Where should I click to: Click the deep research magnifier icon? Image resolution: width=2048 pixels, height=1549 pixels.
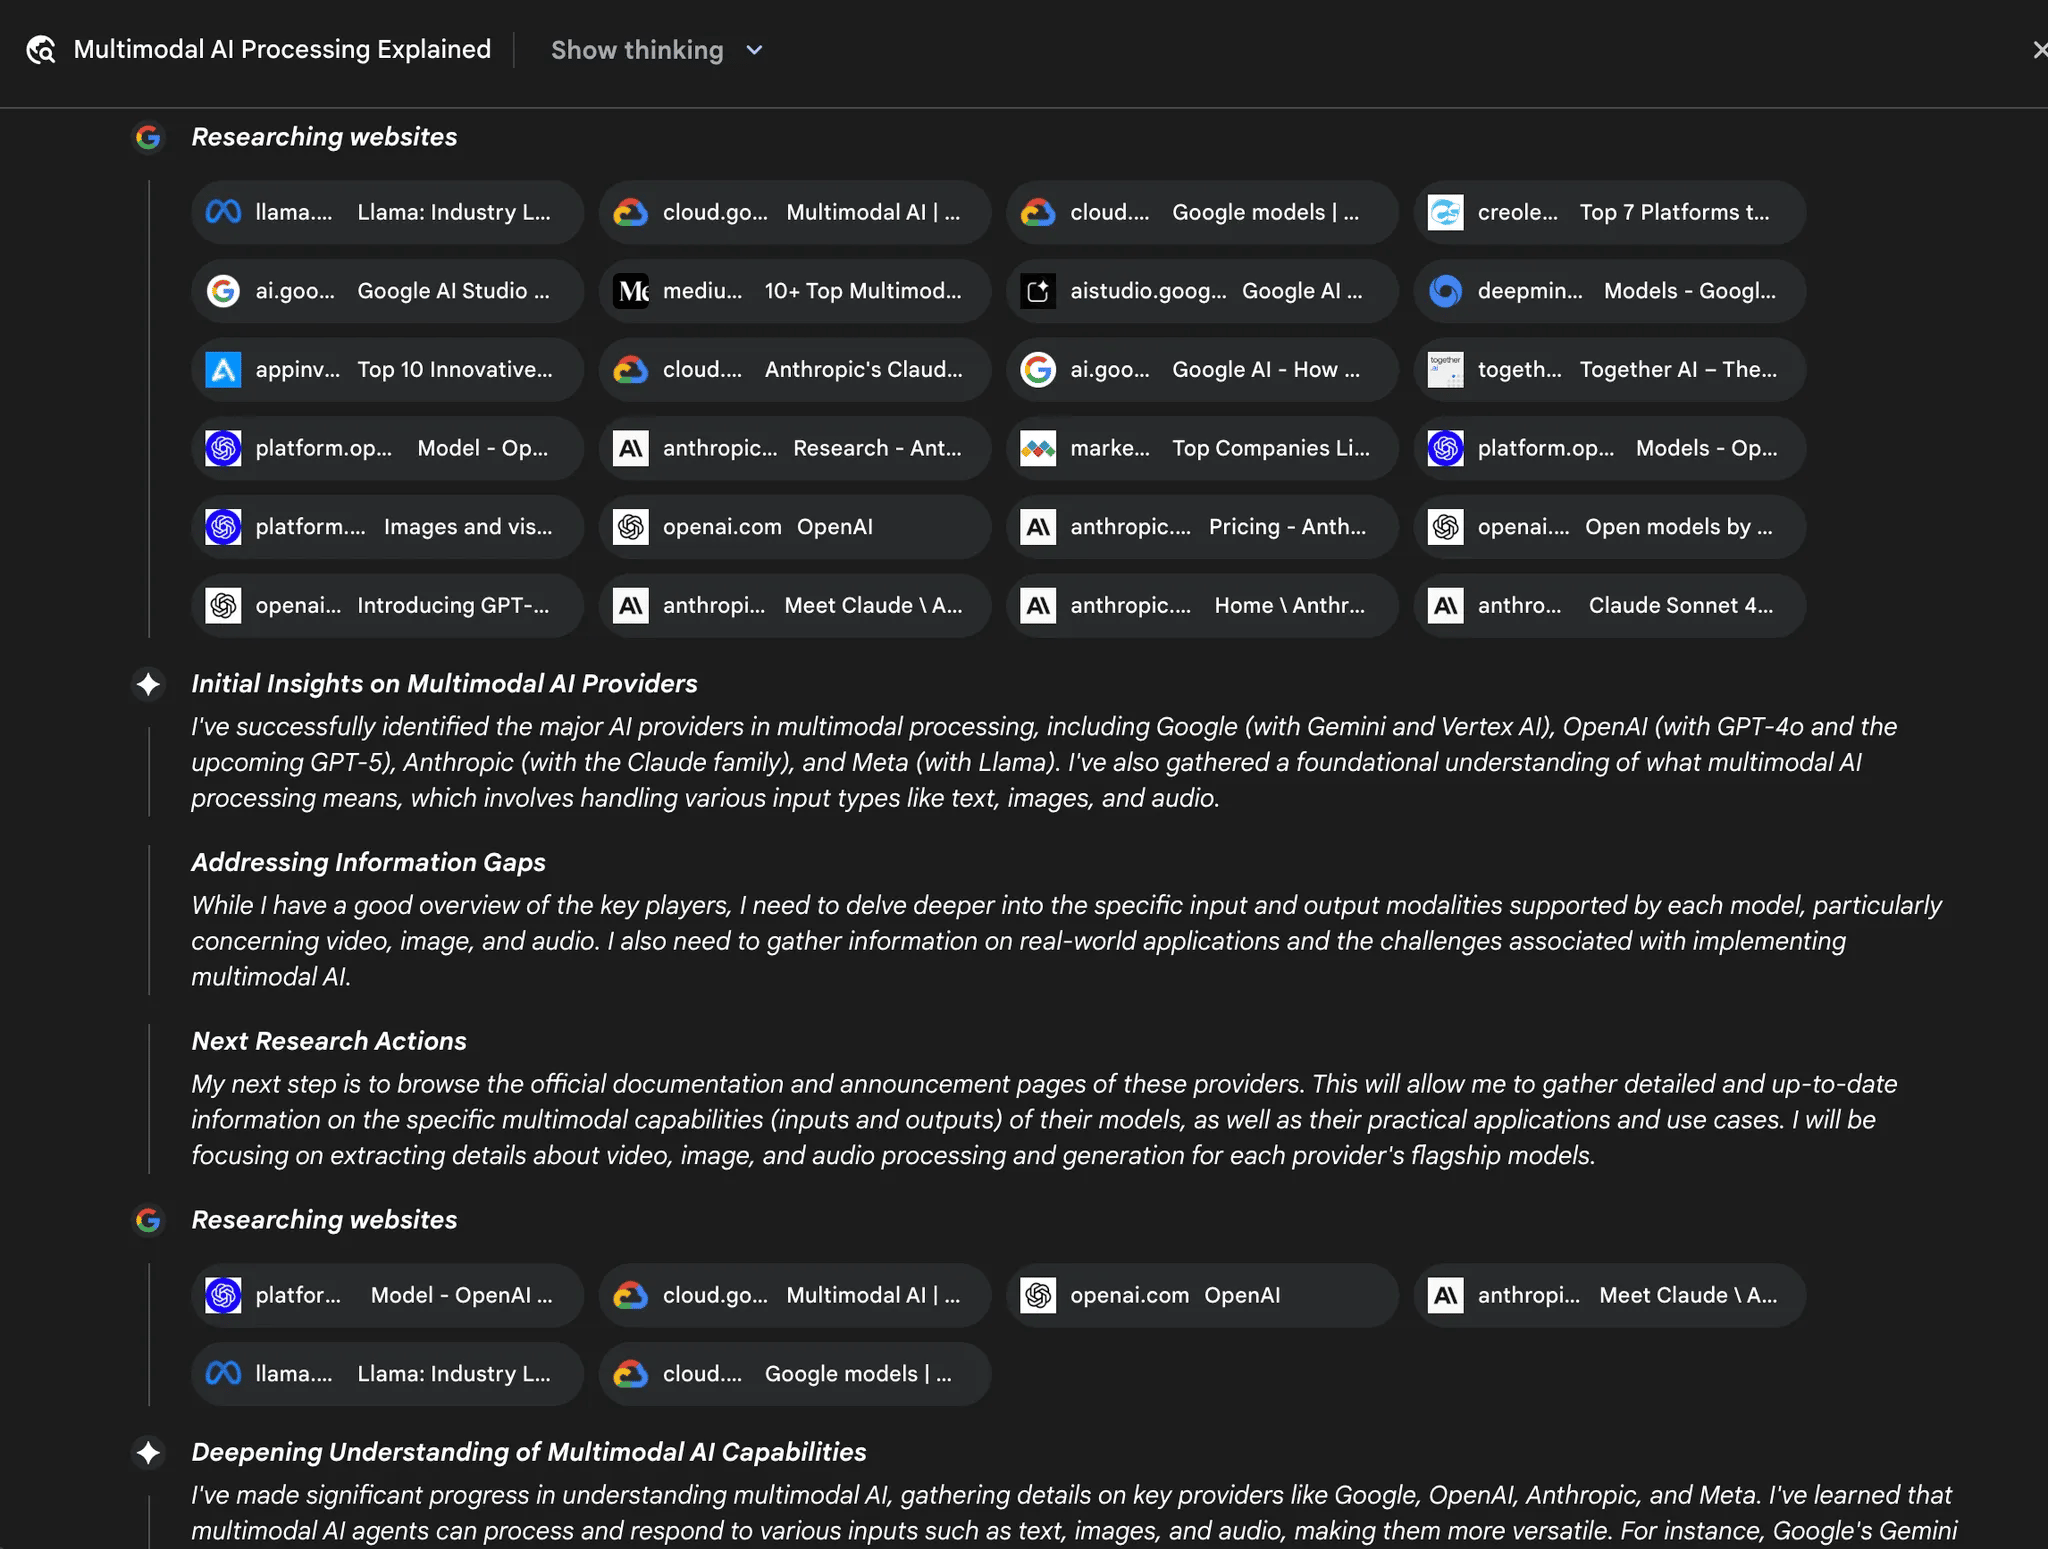click(41, 50)
